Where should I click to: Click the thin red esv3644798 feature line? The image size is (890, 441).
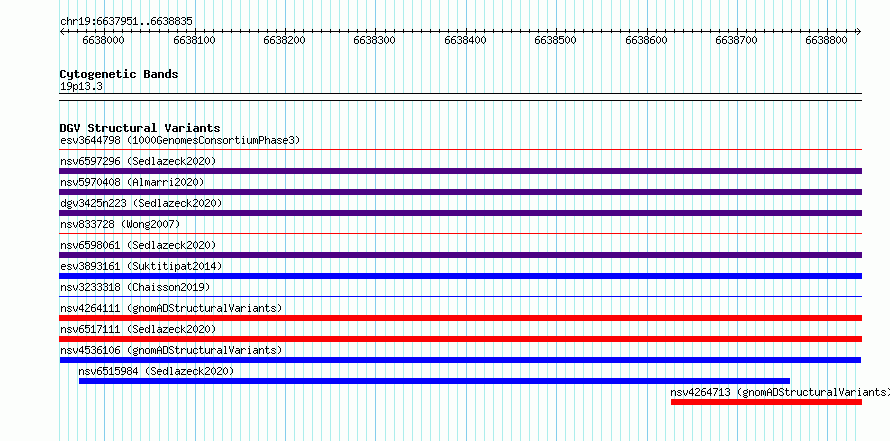460,150
